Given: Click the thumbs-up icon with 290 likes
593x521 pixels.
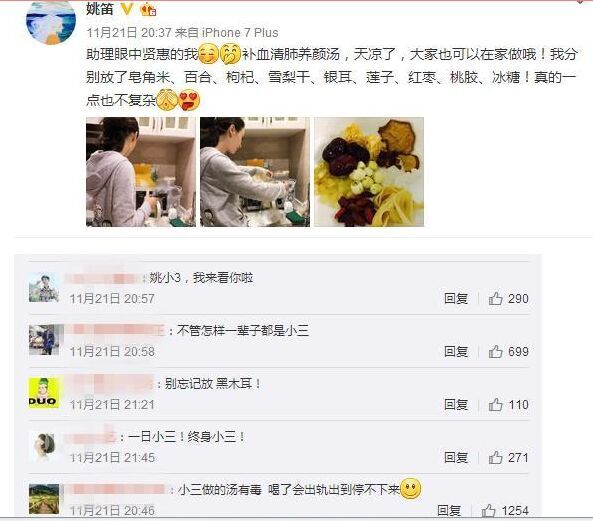Looking at the screenshot, I should [495, 298].
